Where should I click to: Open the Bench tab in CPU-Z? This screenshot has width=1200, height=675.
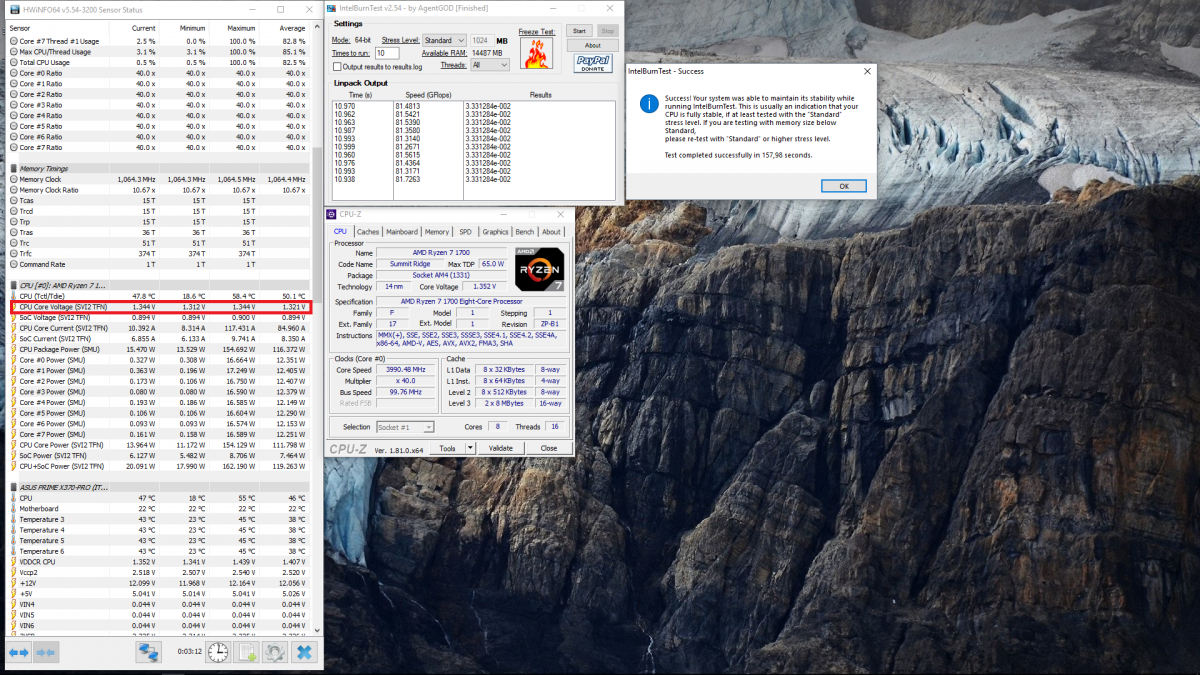(525, 232)
